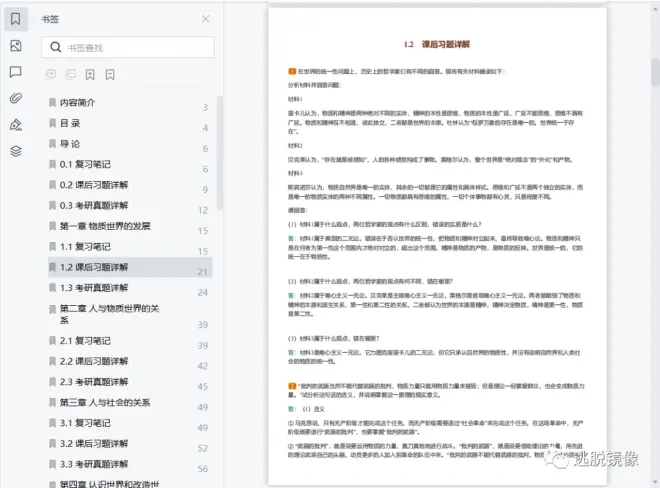Go to the 目录 bookmark
660x488 pixels.
70,123
